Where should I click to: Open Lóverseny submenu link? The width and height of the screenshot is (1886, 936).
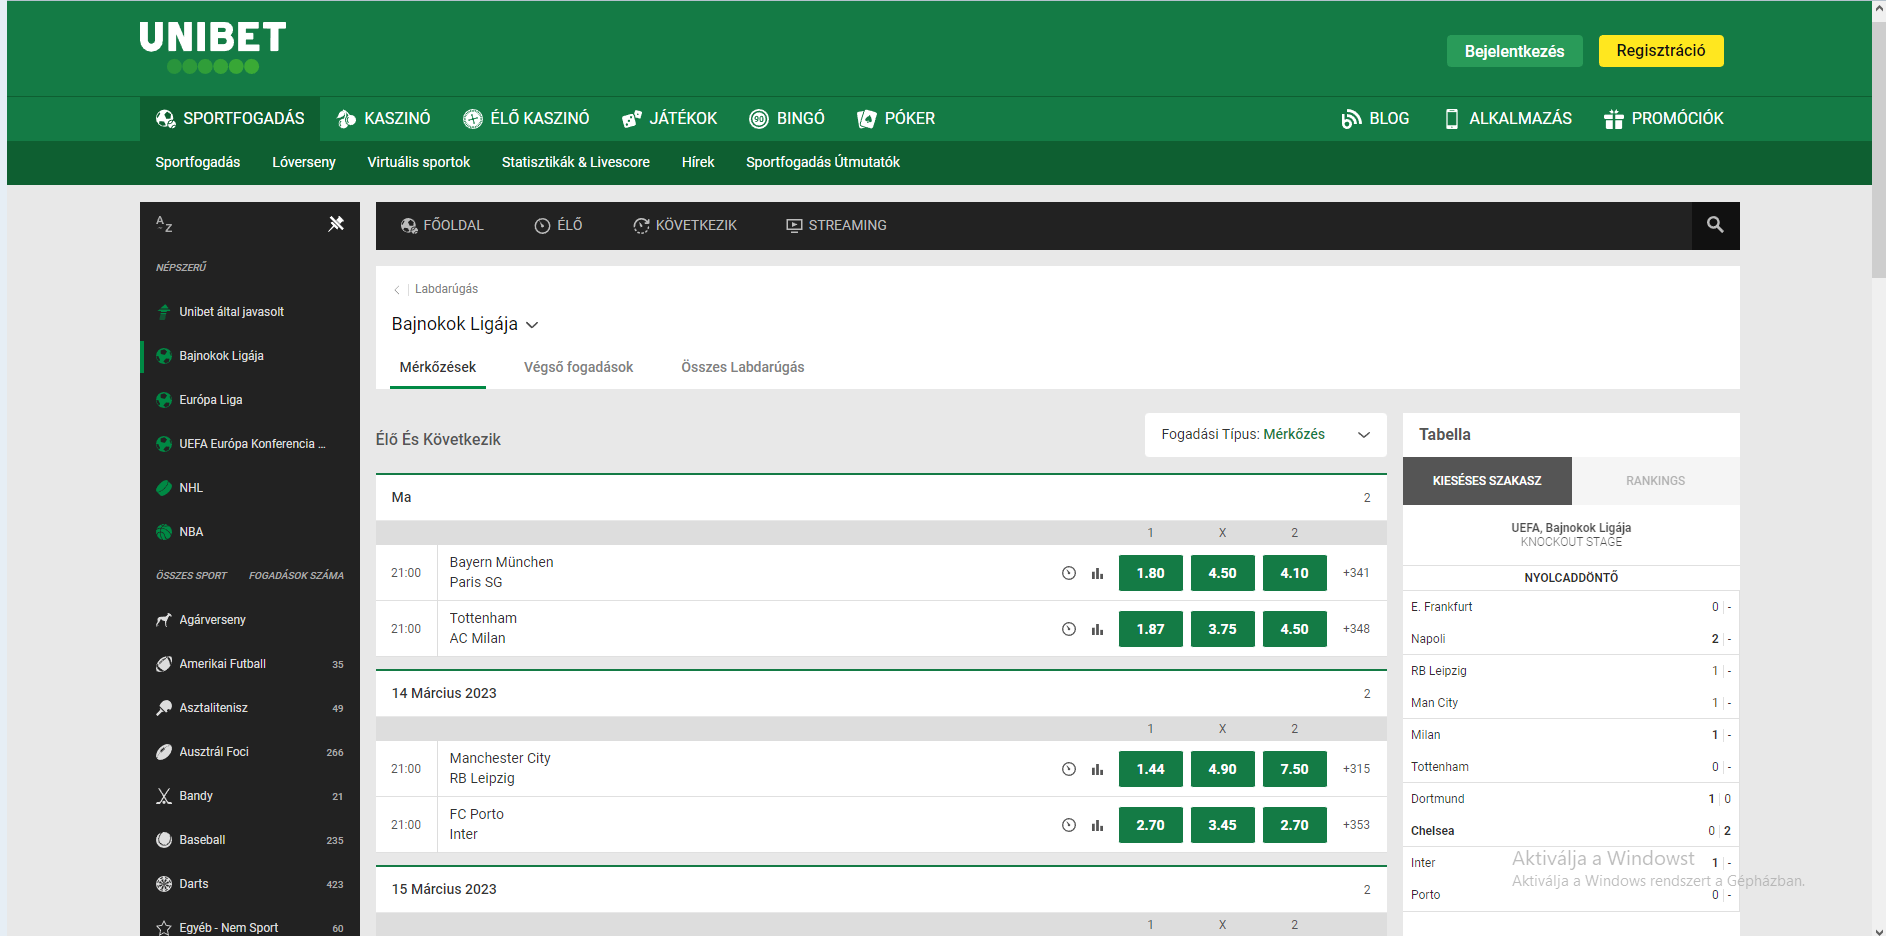304,162
